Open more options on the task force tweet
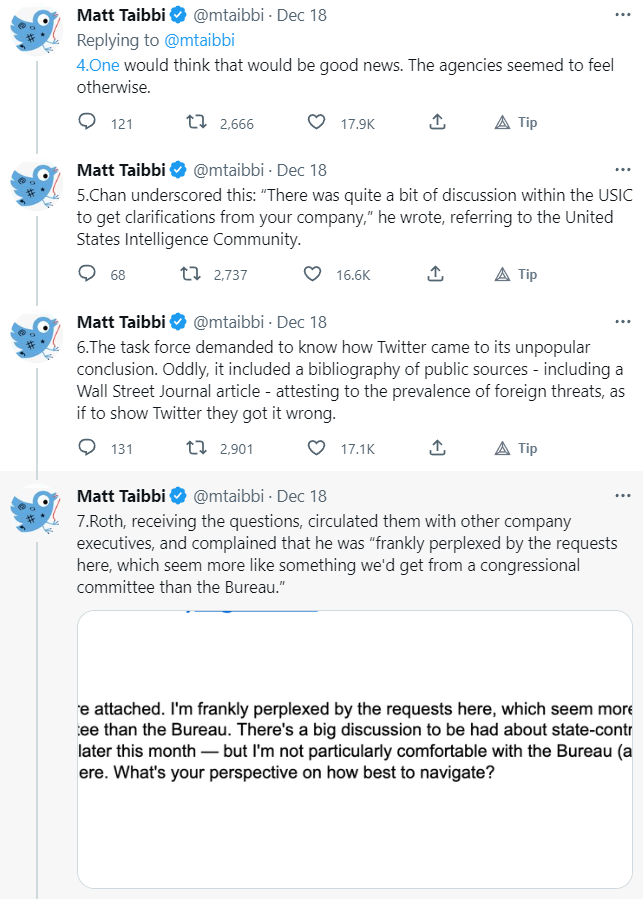643x899 pixels. (622, 322)
